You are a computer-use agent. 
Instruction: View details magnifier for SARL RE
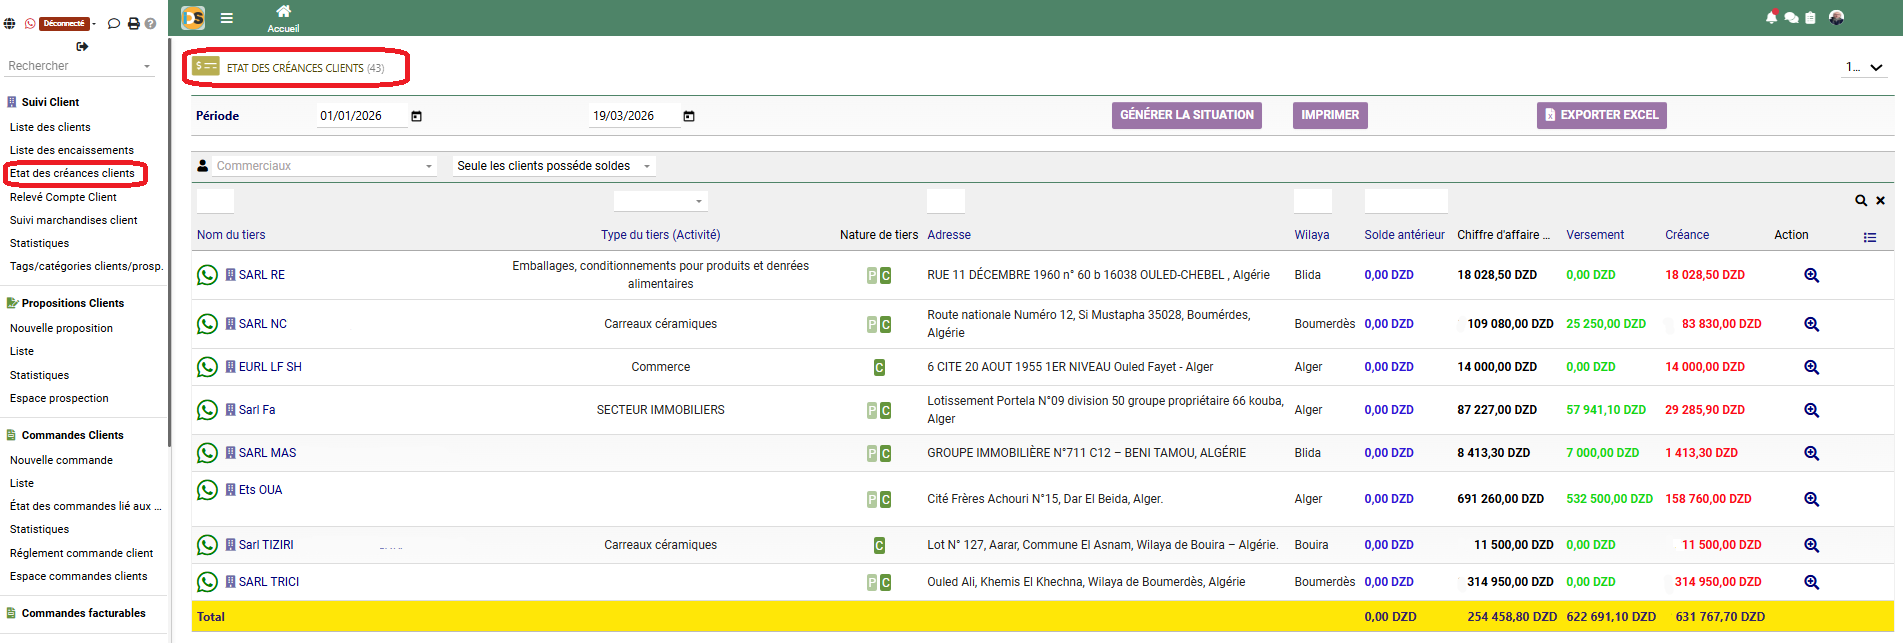[x=1811, y=275]
